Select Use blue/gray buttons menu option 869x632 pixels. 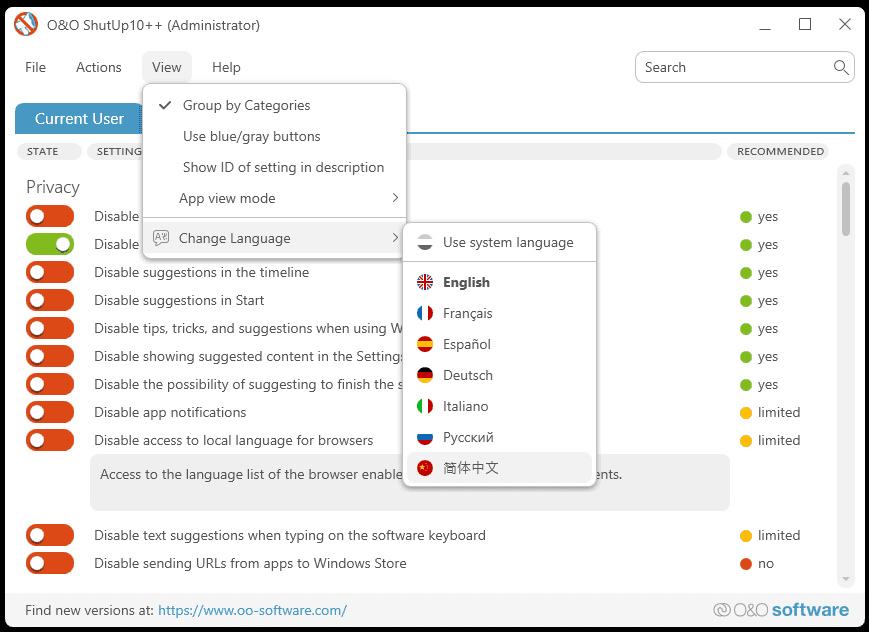click(252, 136)
